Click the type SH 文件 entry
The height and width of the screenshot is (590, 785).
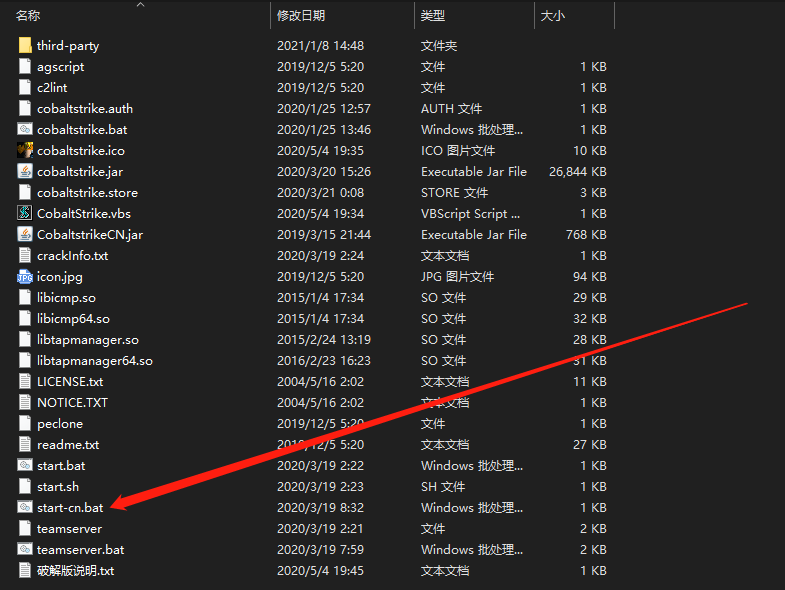[443, 487]
